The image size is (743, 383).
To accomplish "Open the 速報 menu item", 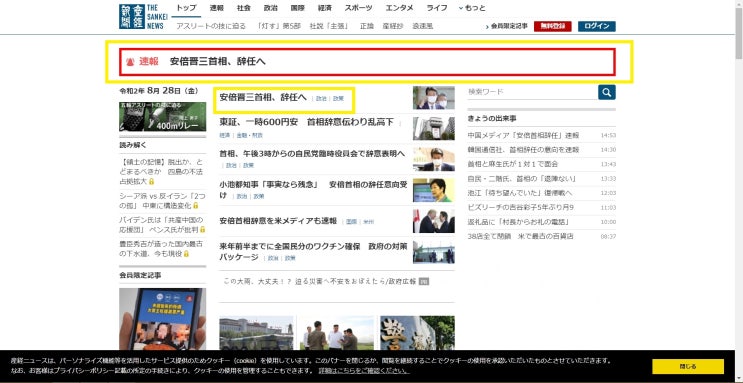I will click(x=217, y=8).
